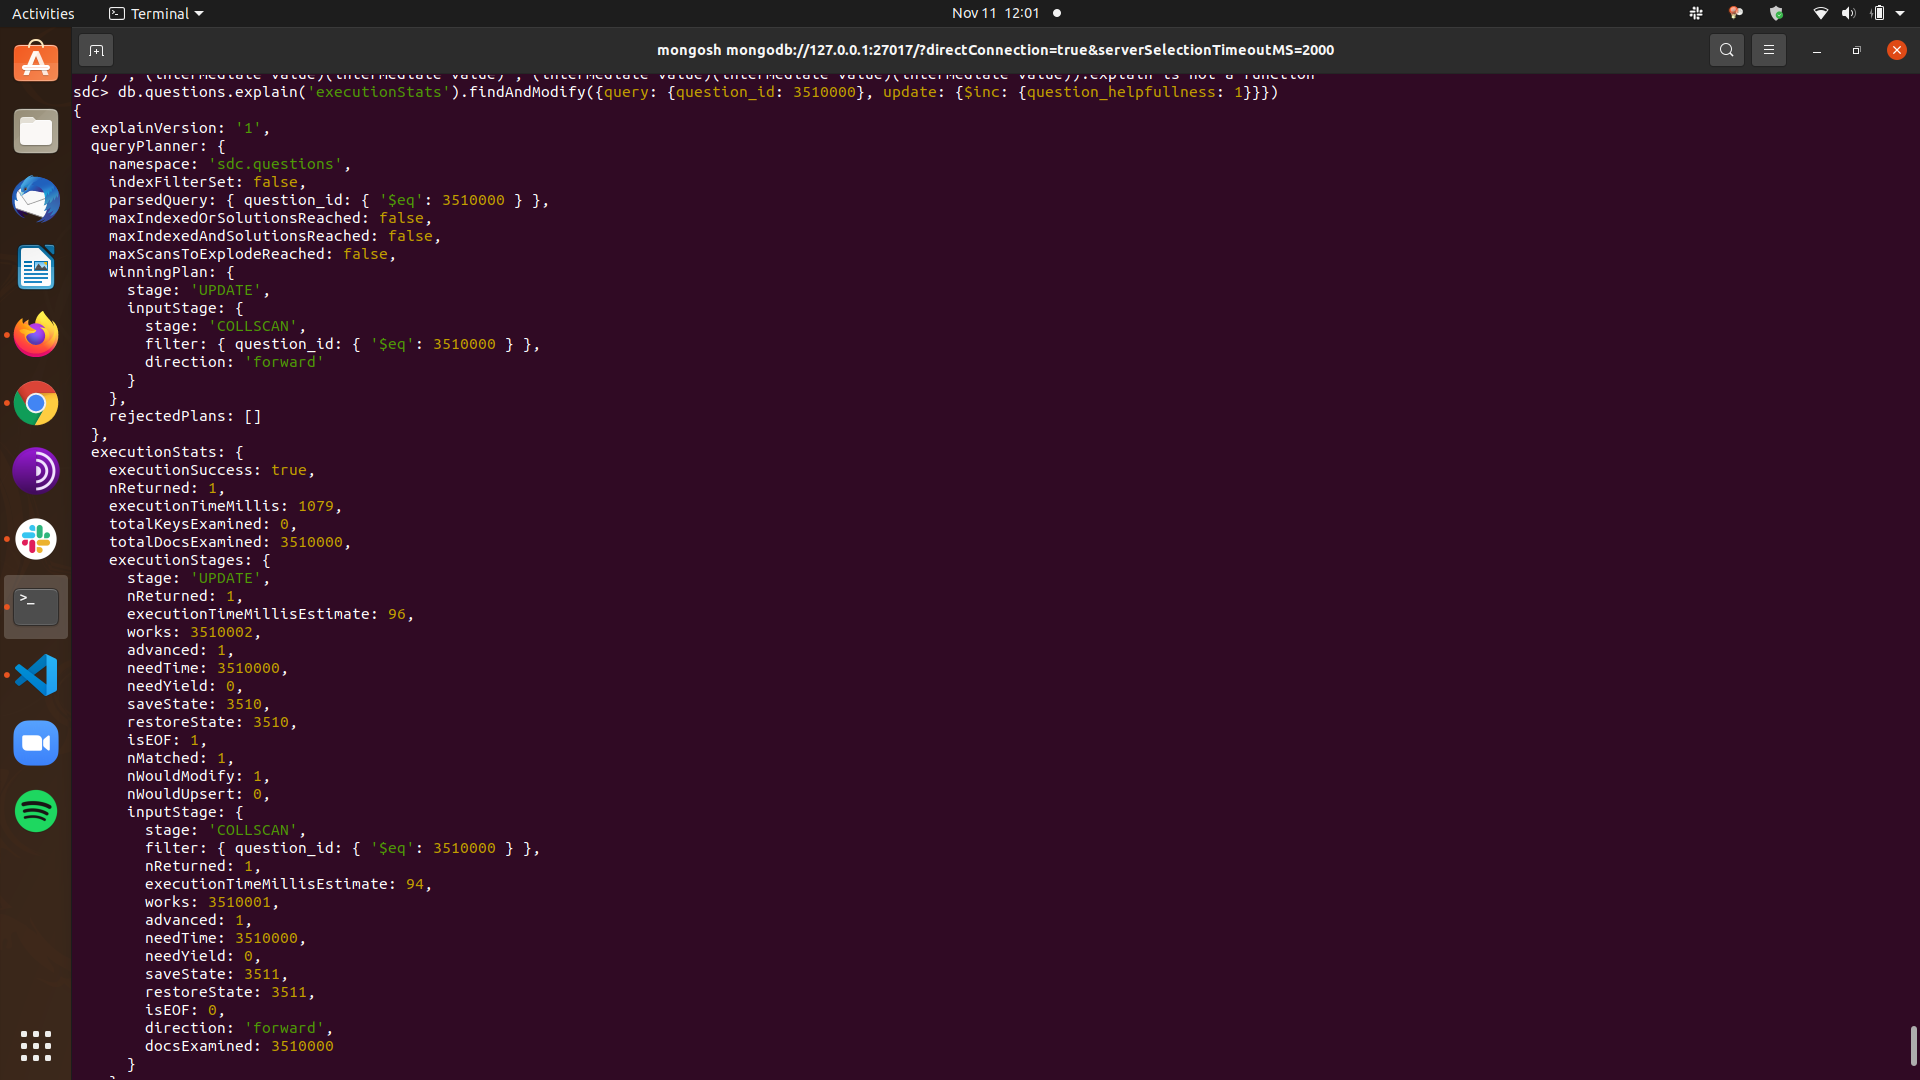Image resolution: width=1920 pixels, height=1080 pixels.
Task: Click the Wi-Fi network indicator
Action: pyautogui.click(x=1819, y=13)
